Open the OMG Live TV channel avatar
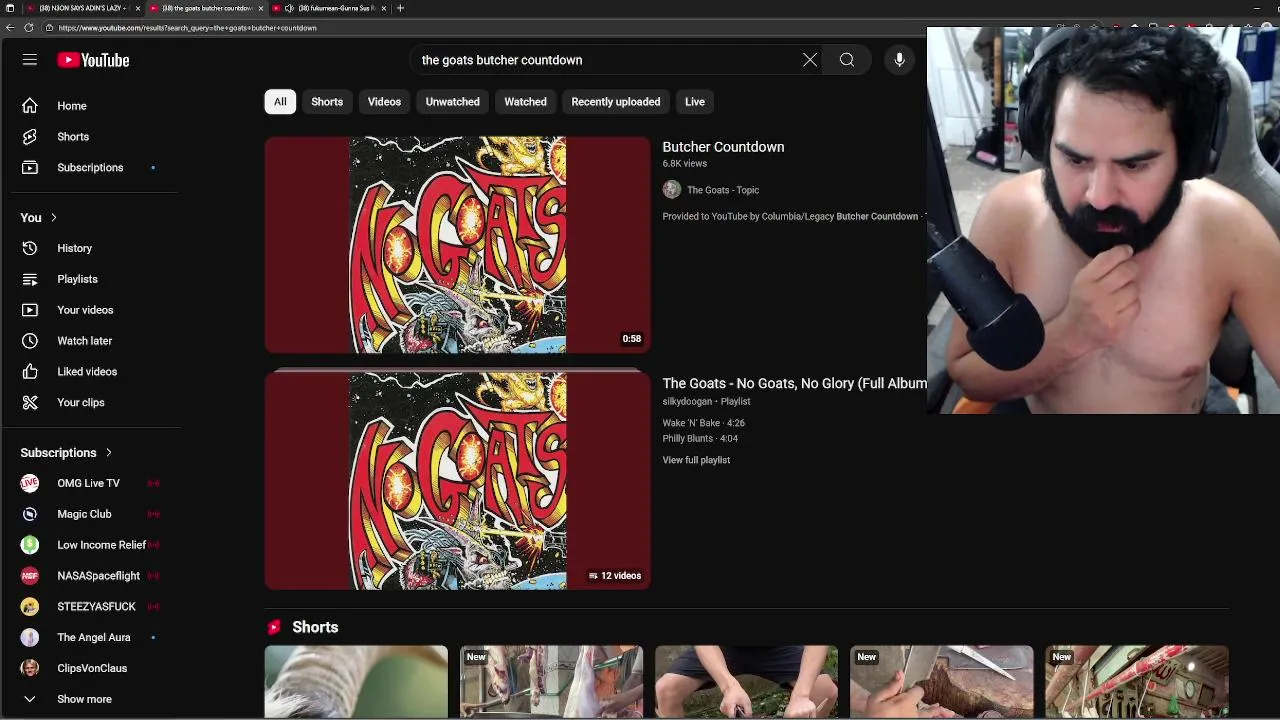Screen dimensions: 1280x720 30,483
